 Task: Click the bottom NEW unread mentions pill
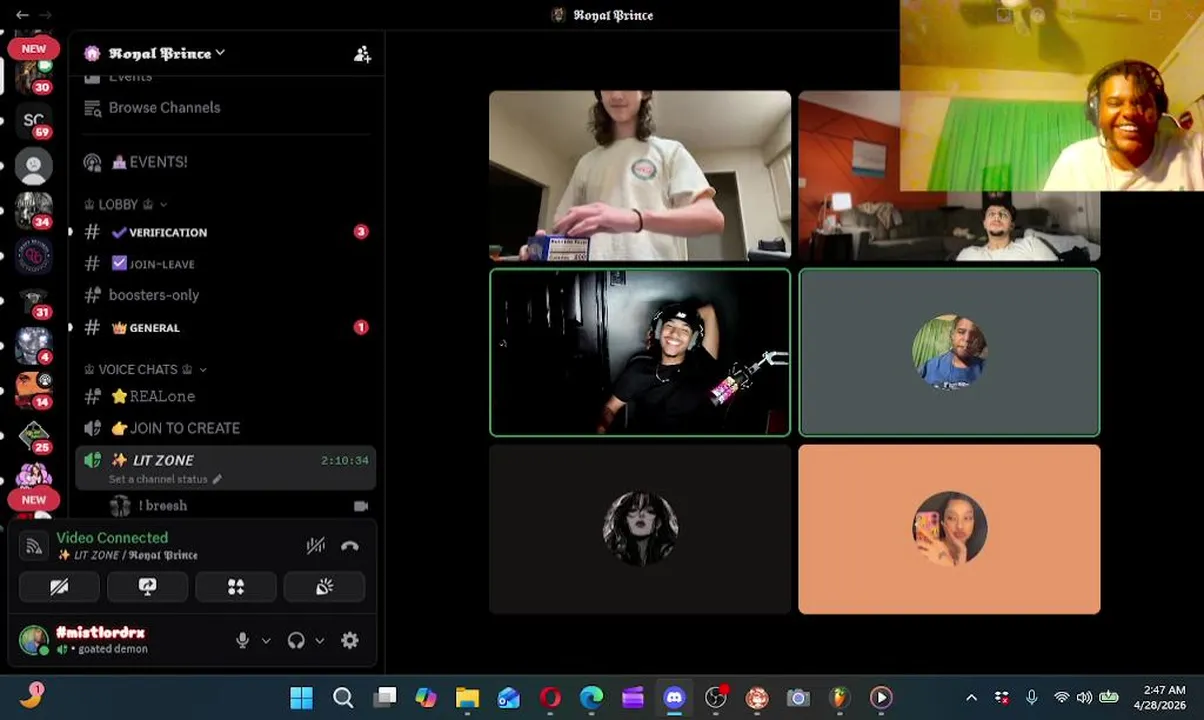click(x=34, y=499)
